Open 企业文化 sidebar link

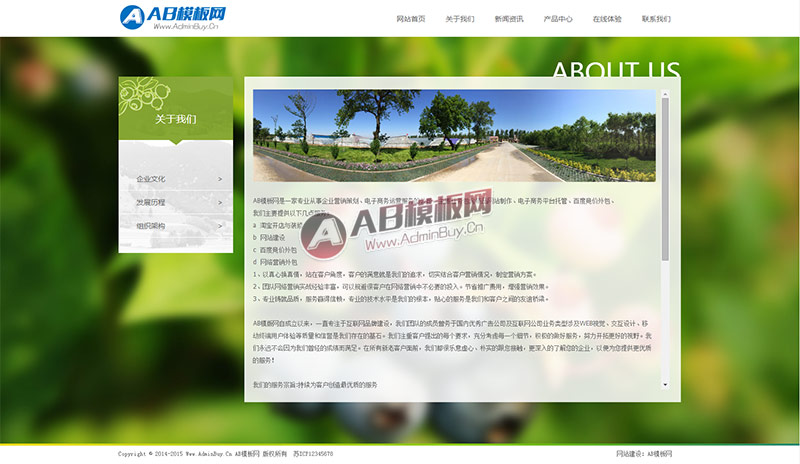click(151, 179)
